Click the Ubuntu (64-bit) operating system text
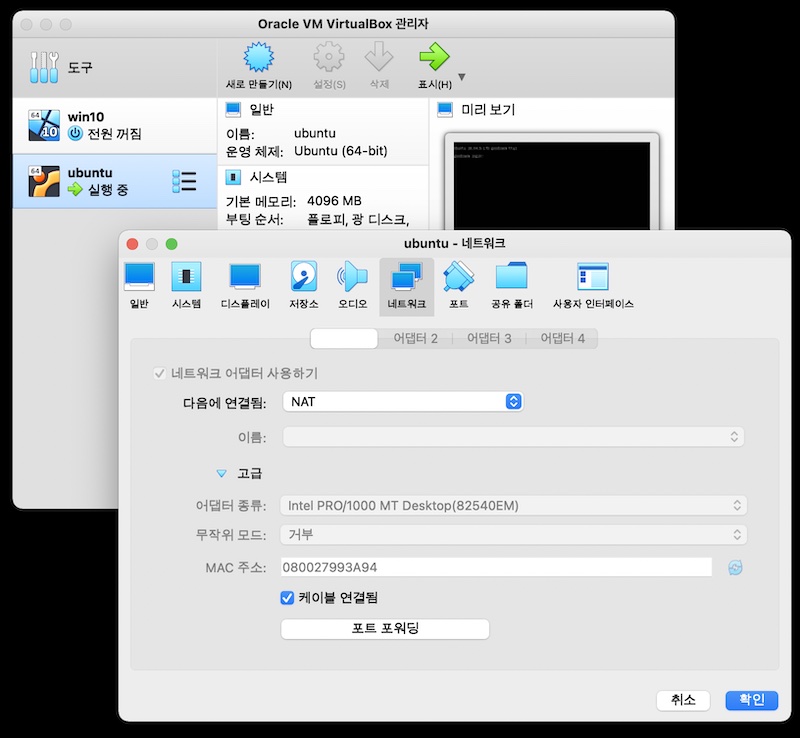The image size is (800, 738). click(x=341, y=151)
